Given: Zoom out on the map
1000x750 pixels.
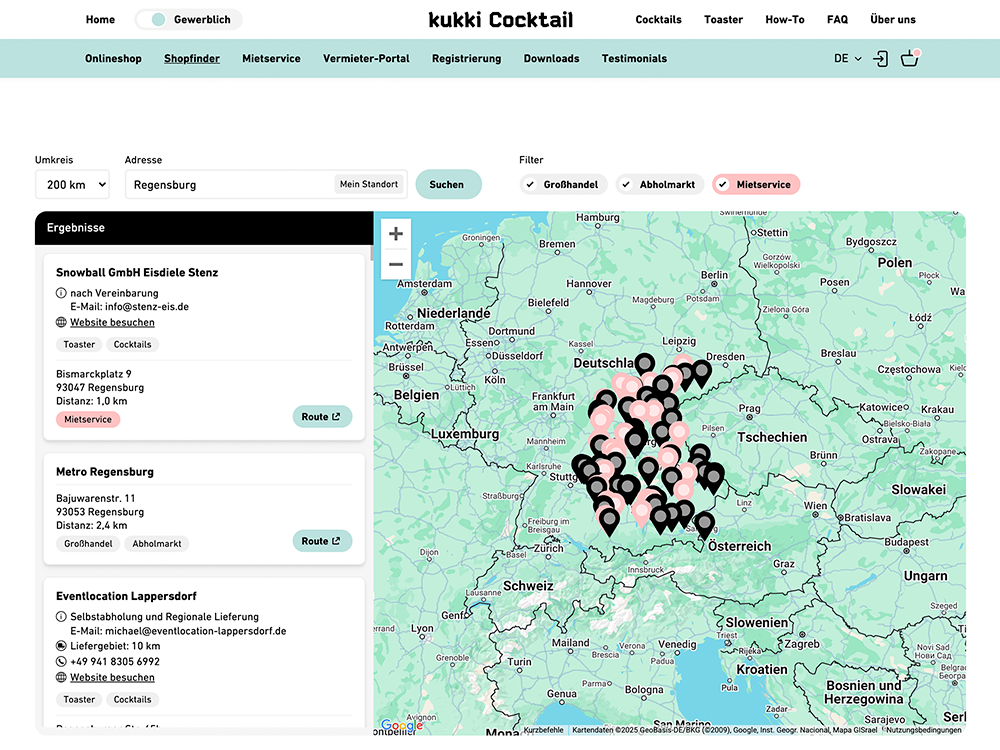Looking at the screenshot, I should [396, 265].
